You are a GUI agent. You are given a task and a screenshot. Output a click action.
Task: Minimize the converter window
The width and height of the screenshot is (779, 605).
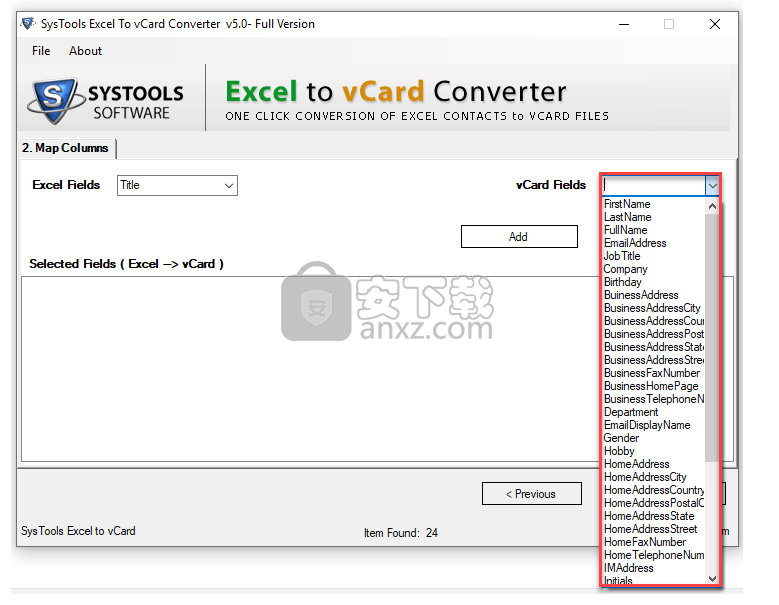(x=624, y=24)
